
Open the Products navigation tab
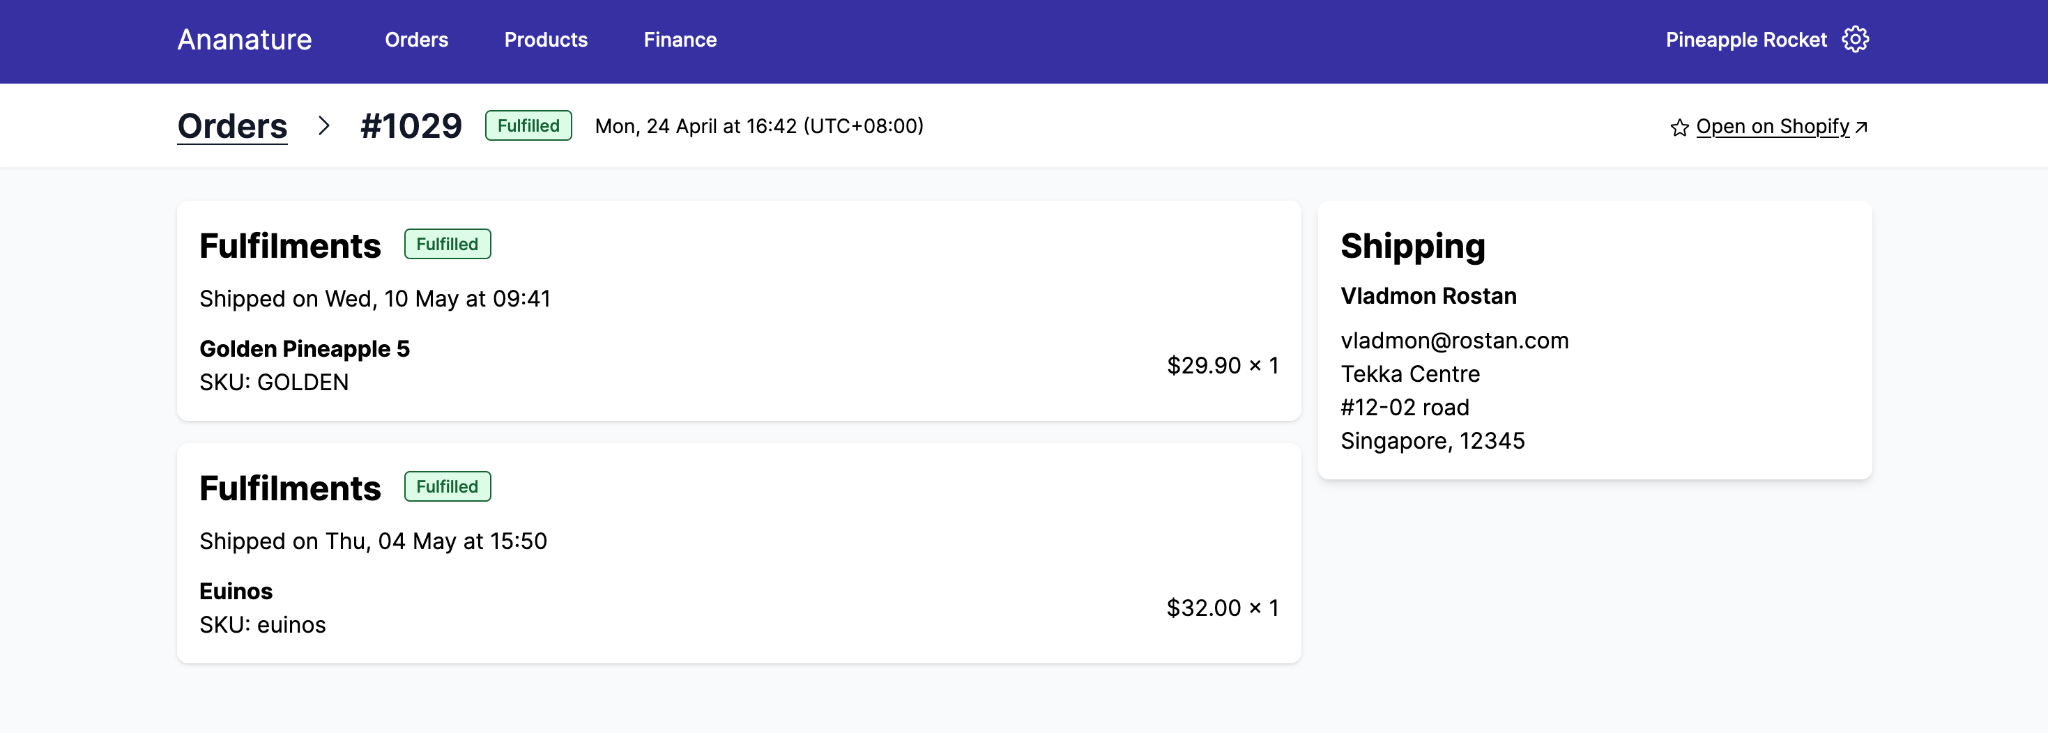(545, 40)
